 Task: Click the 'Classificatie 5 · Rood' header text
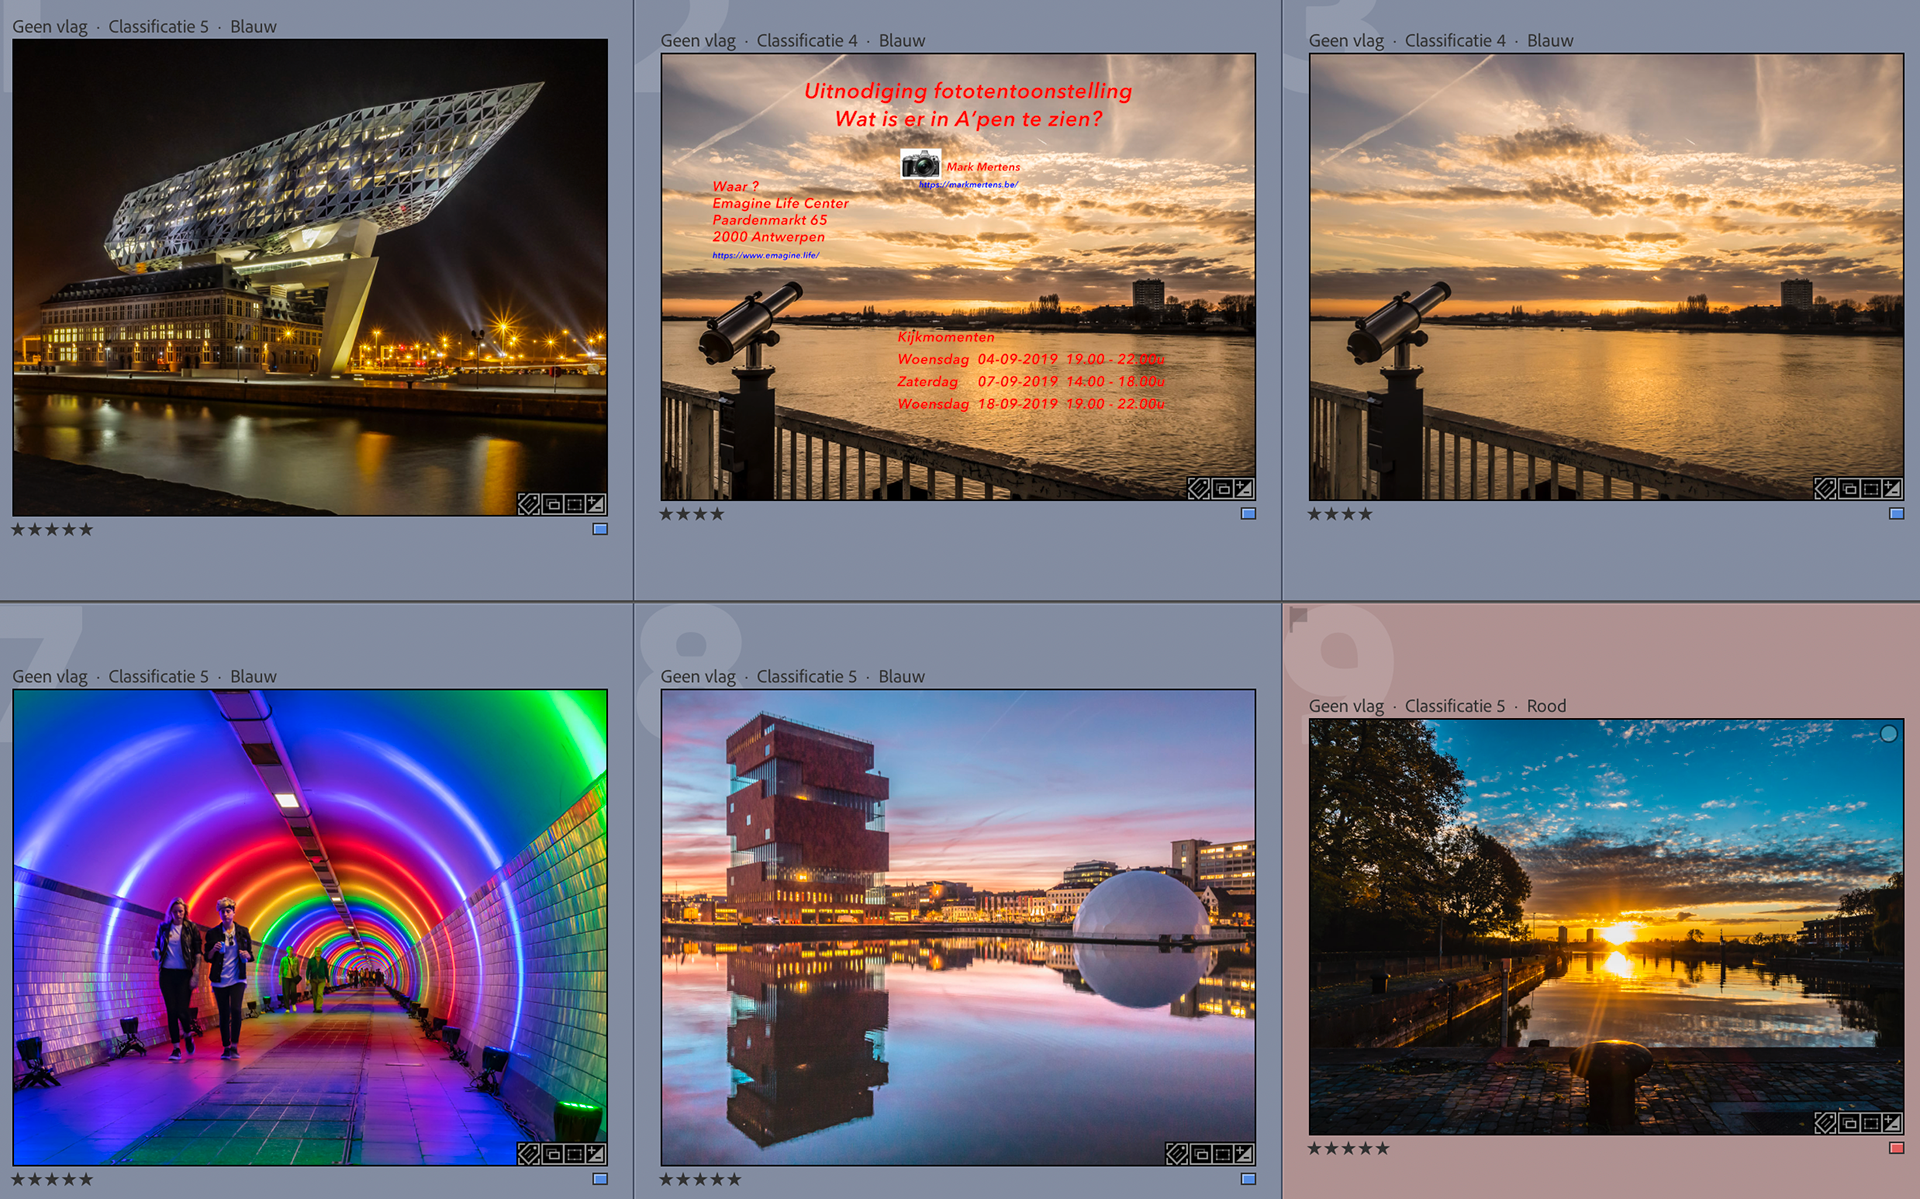click(x=1484, y=706)
